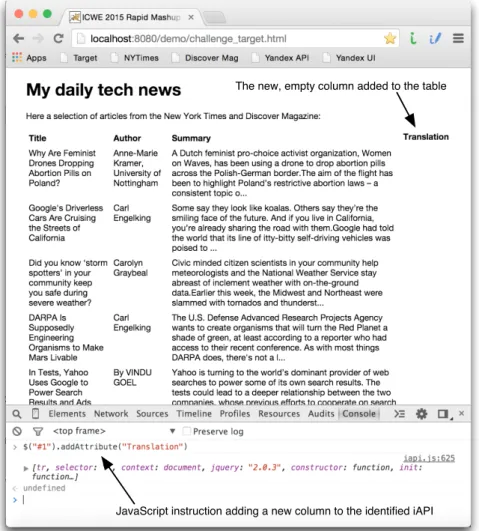Close the ICWE 2015 Rapid Mashup tab
This screenshot has height=531, width=479.
pos(191,17)
